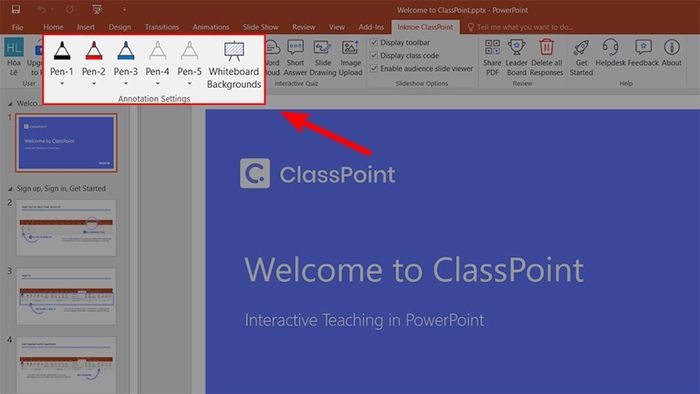This screenshot has height=394, width=700.
Task: Open the File tab
Action: [17, 27]
